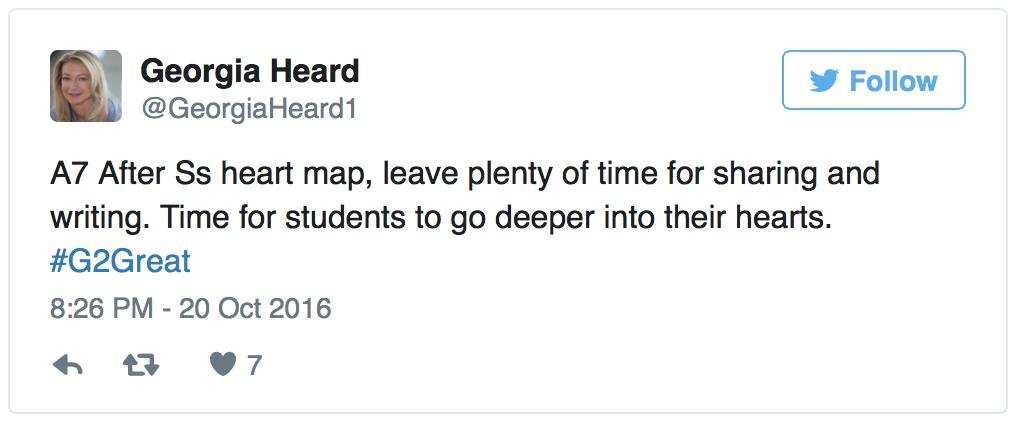Screen dimensions: 1020x428
Task: Click the 20 Oct 2016 date text
Action: tap(256, 308)
